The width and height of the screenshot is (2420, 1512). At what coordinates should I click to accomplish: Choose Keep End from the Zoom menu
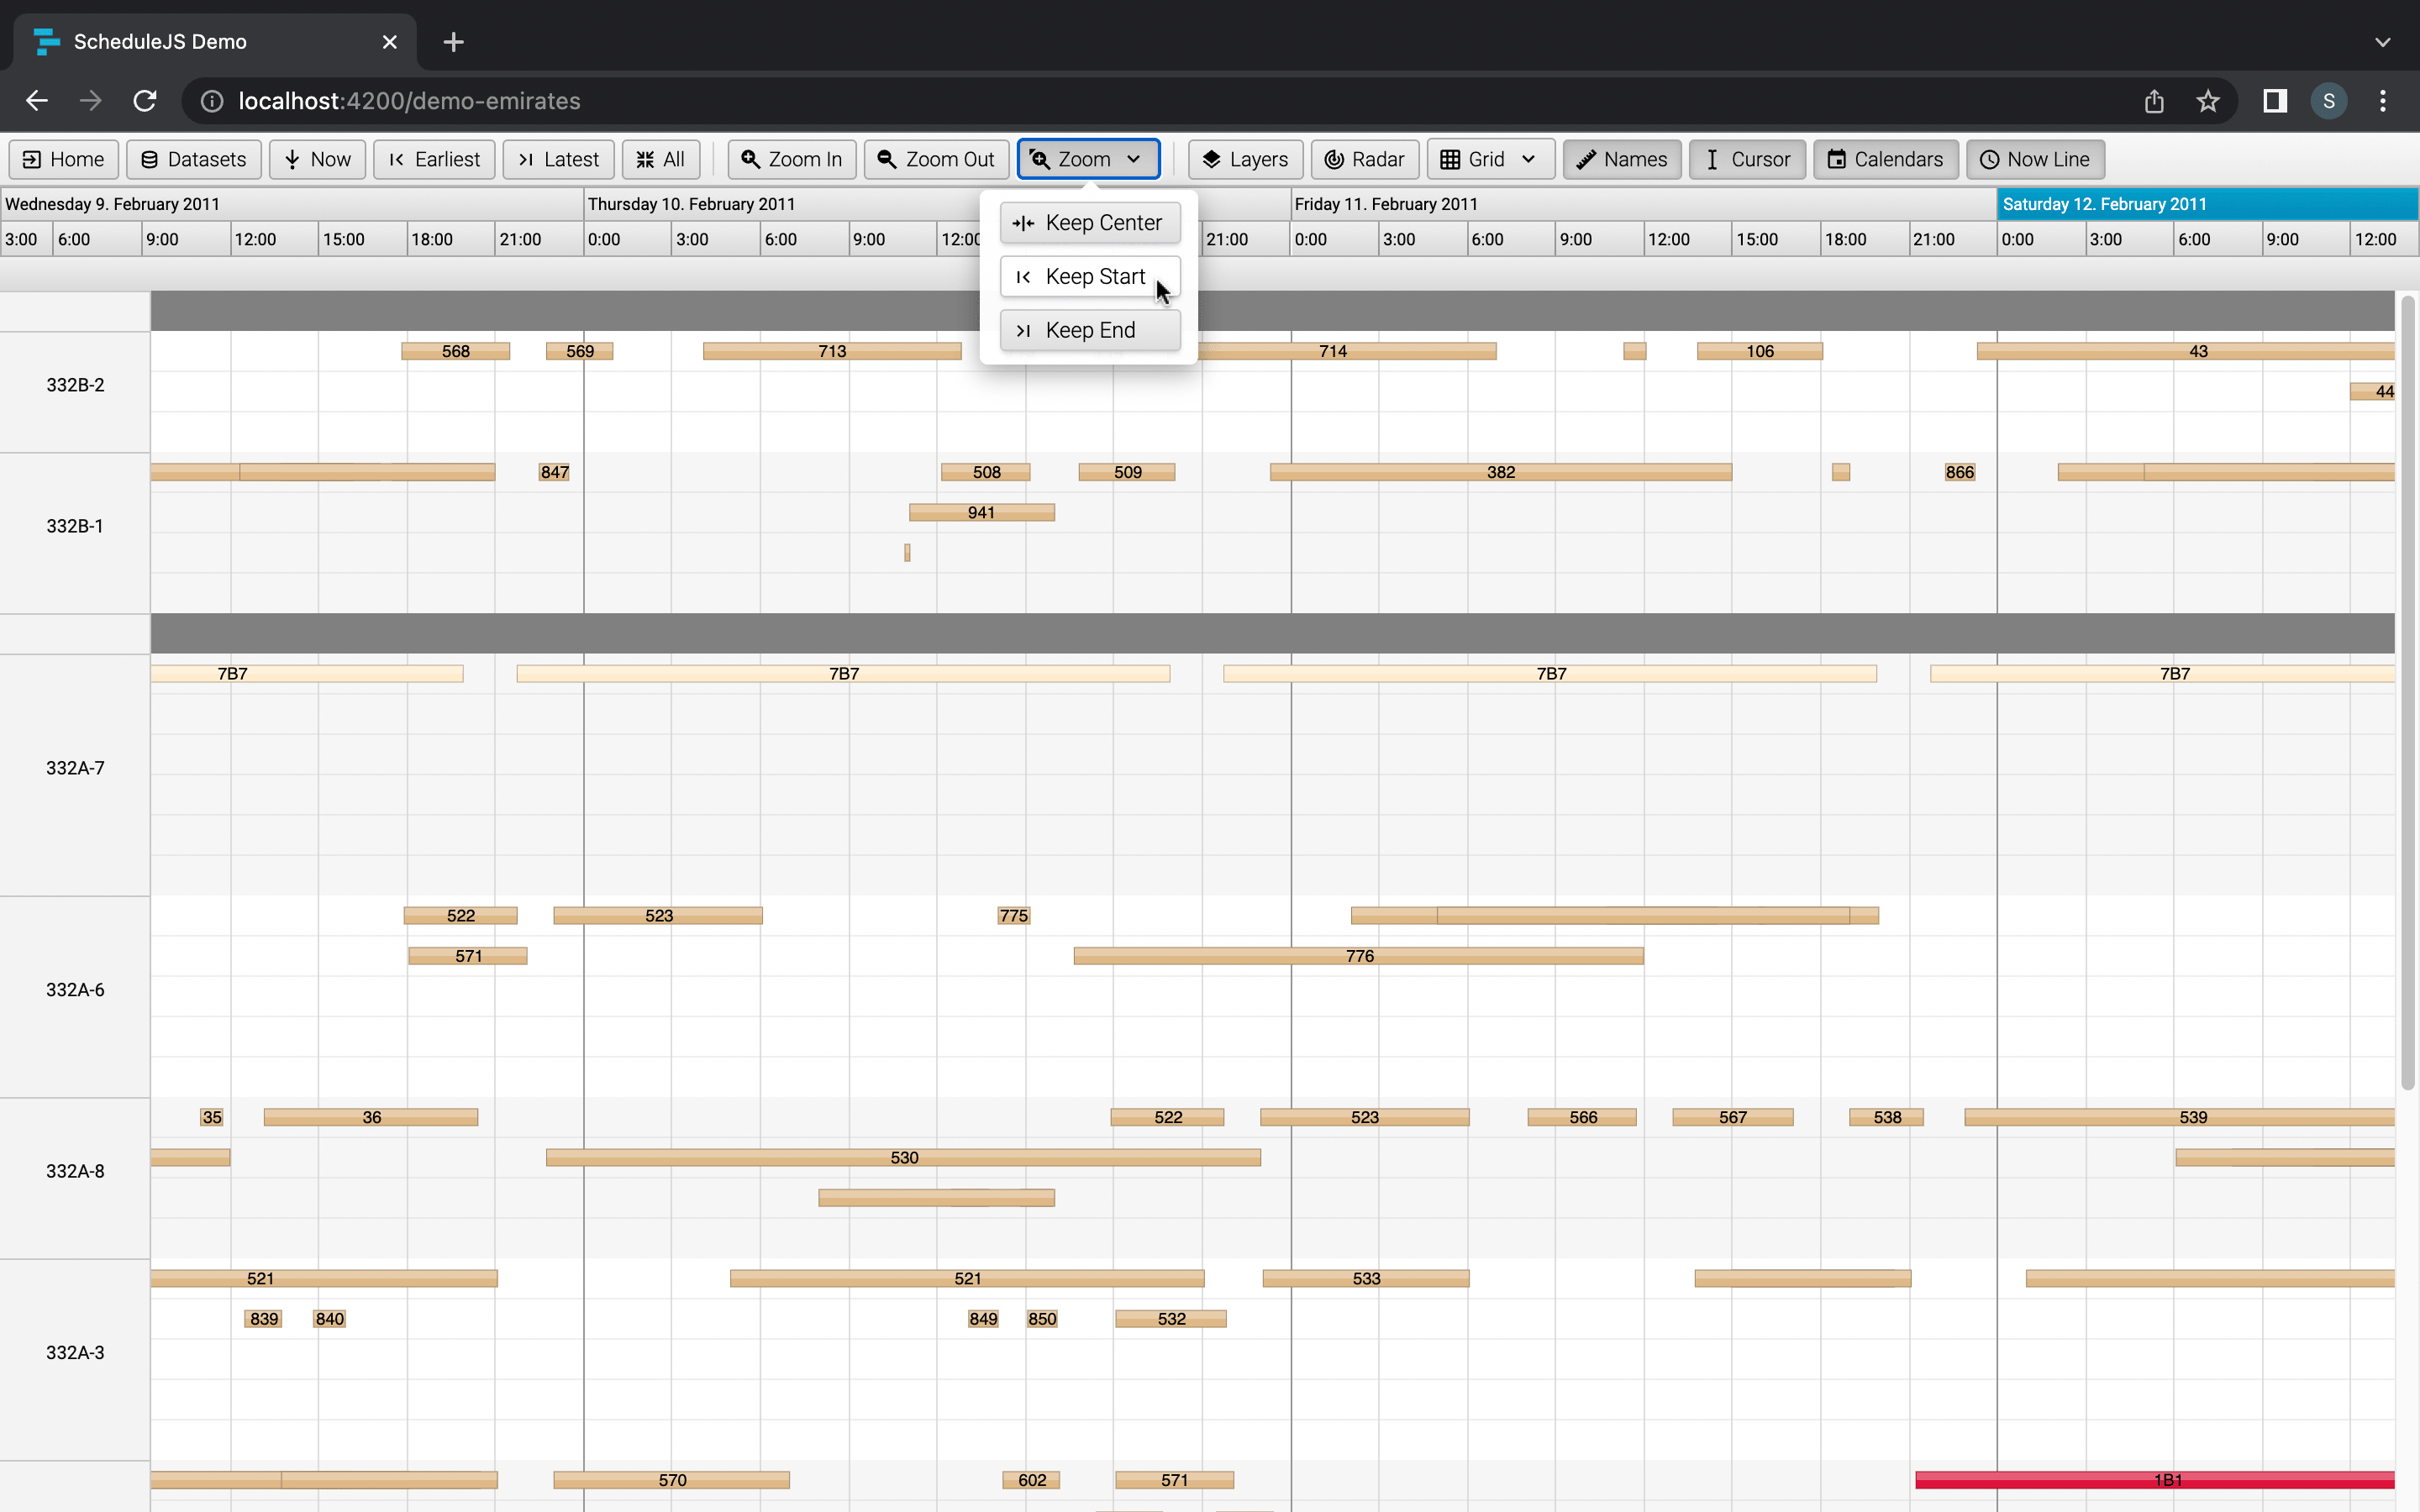pos(1089,330)
